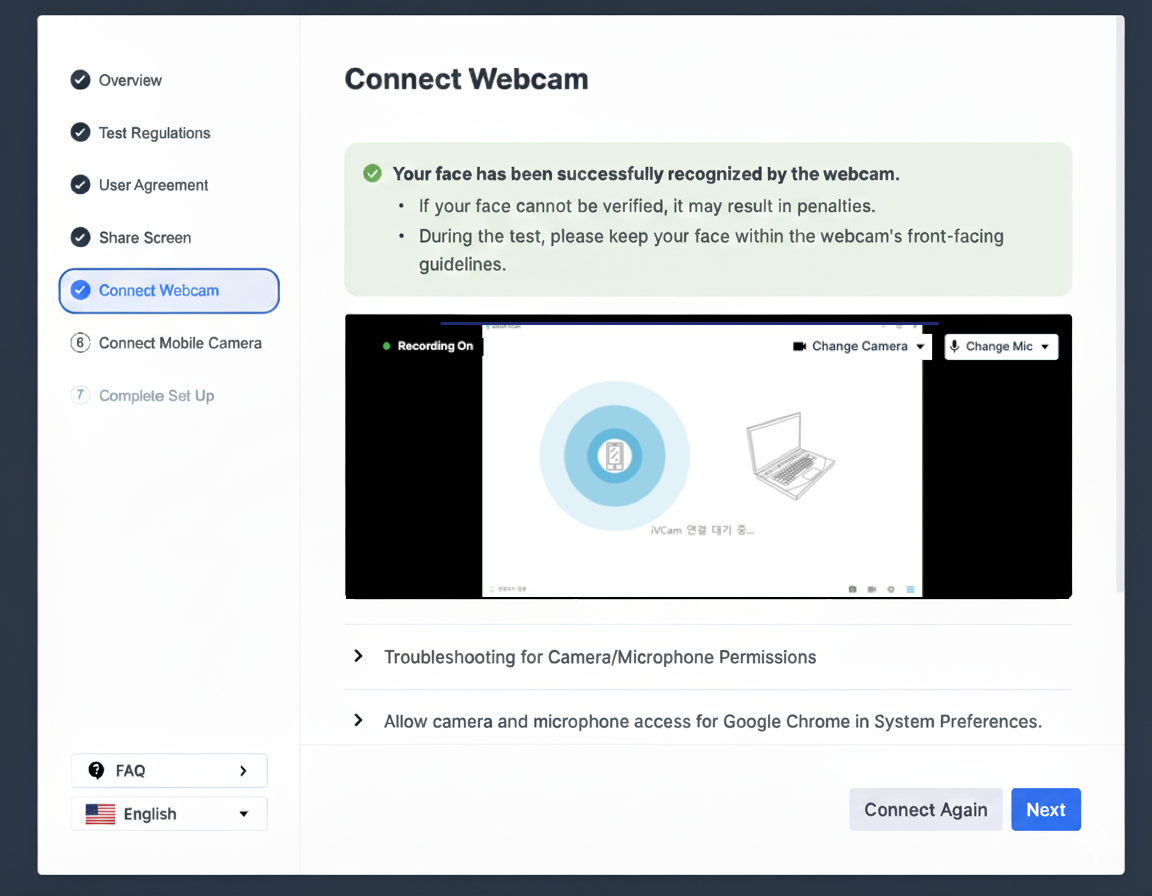
Task: Click the green success checkmark icon
Action: [373, 174]
